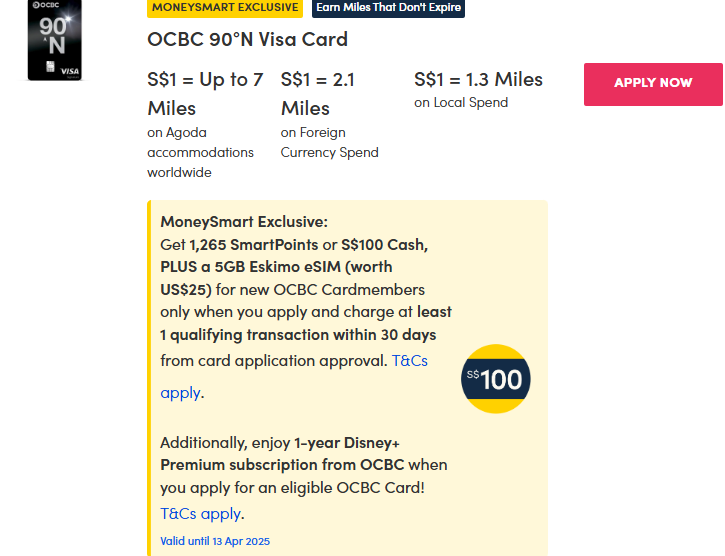
Task: Click the Earn Miles That Don't Expire tag
Action: click(388, 7)
